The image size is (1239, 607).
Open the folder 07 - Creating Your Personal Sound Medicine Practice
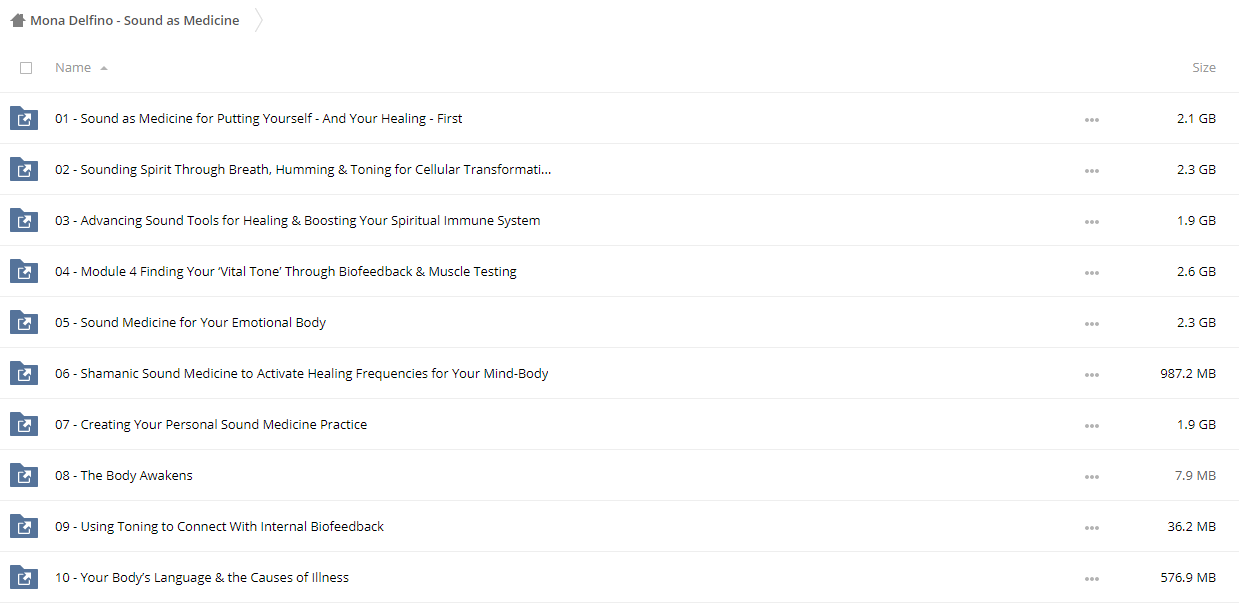211,425
